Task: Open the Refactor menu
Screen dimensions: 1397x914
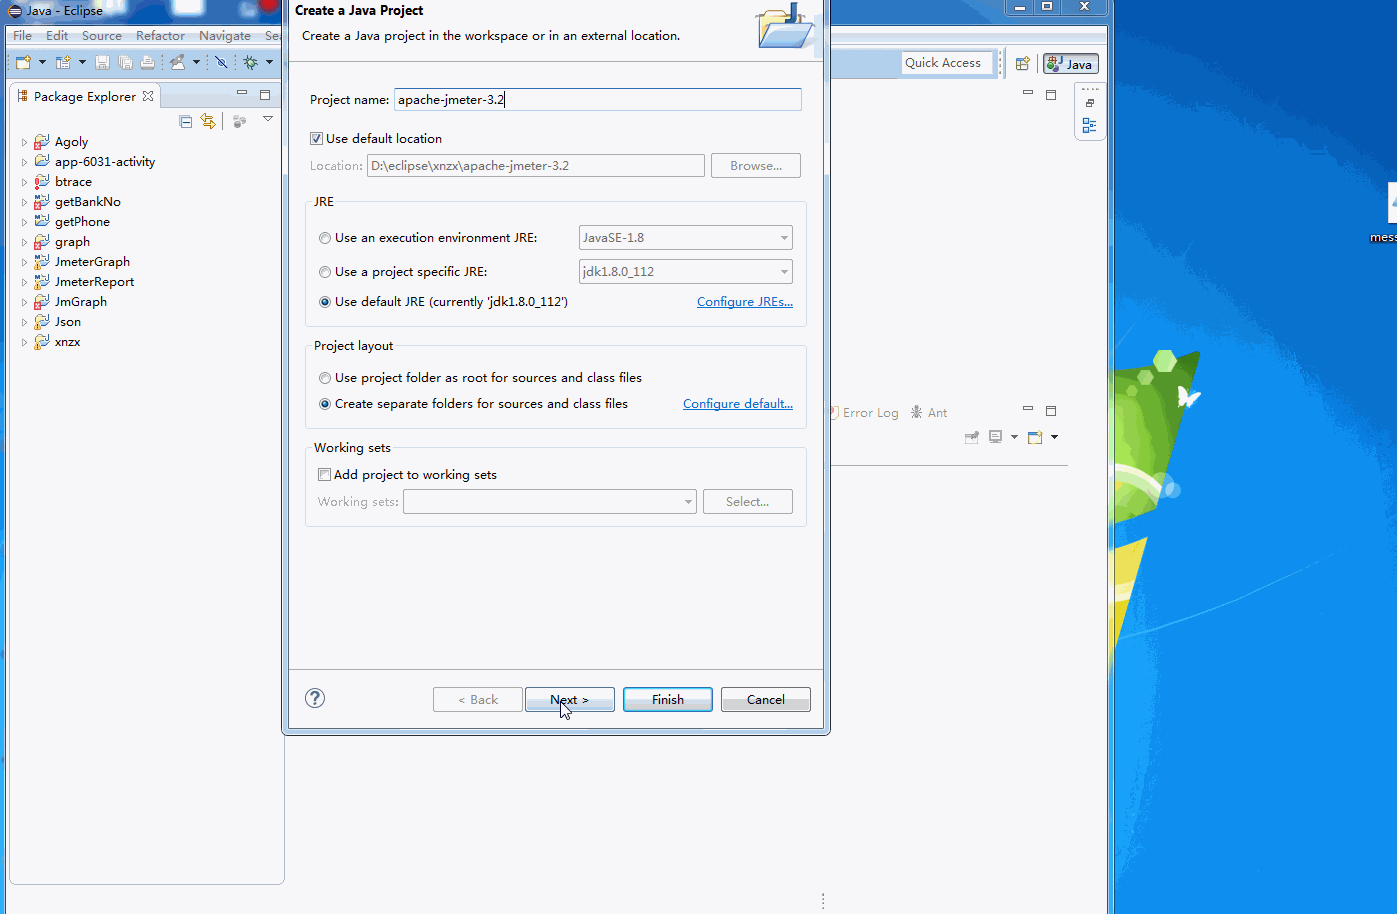Action: (161, 35)
